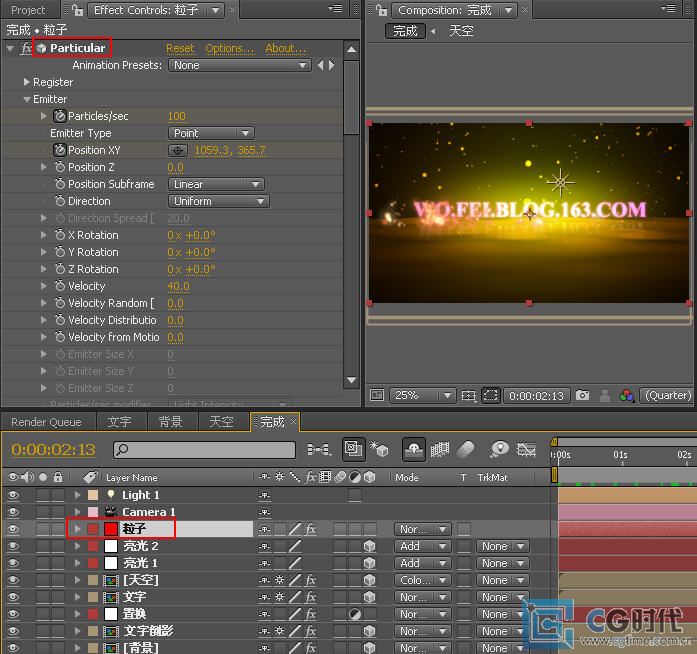Hide the [天空] layer
Viewport: 697px width, 654px height.
tap(13, 580)
